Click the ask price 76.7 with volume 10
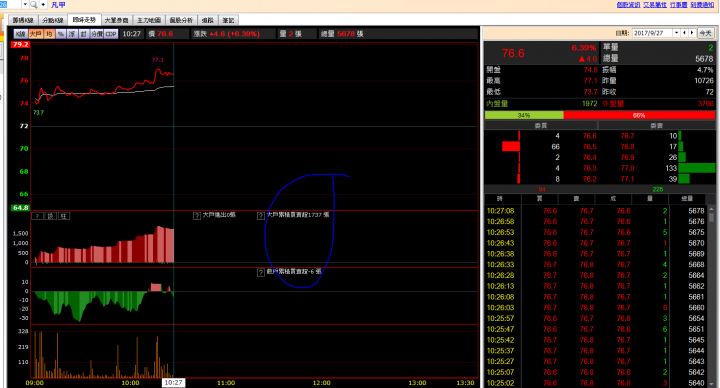The image size is (720, 388). click(x=627, y=136)
